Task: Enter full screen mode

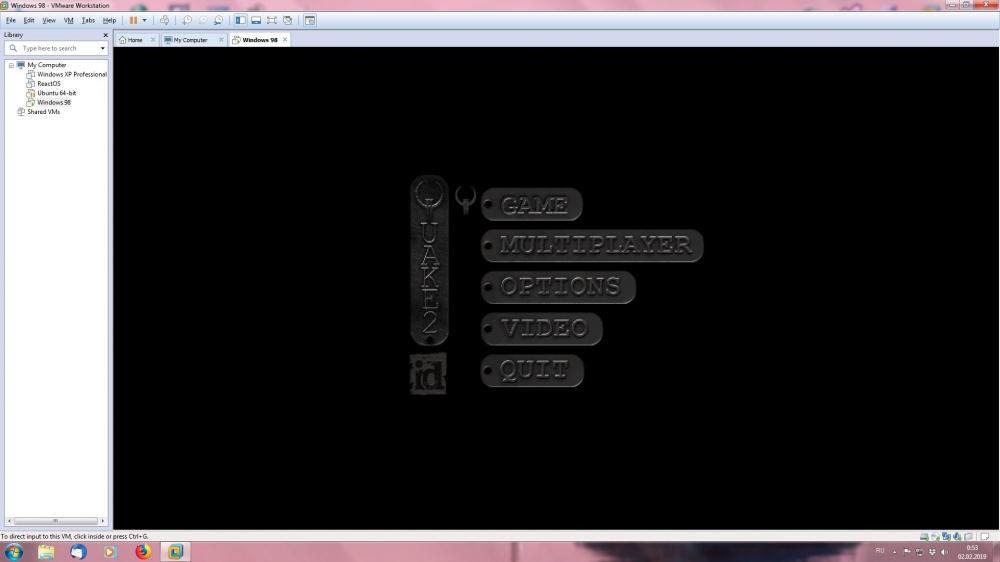Action: (272, 20)
